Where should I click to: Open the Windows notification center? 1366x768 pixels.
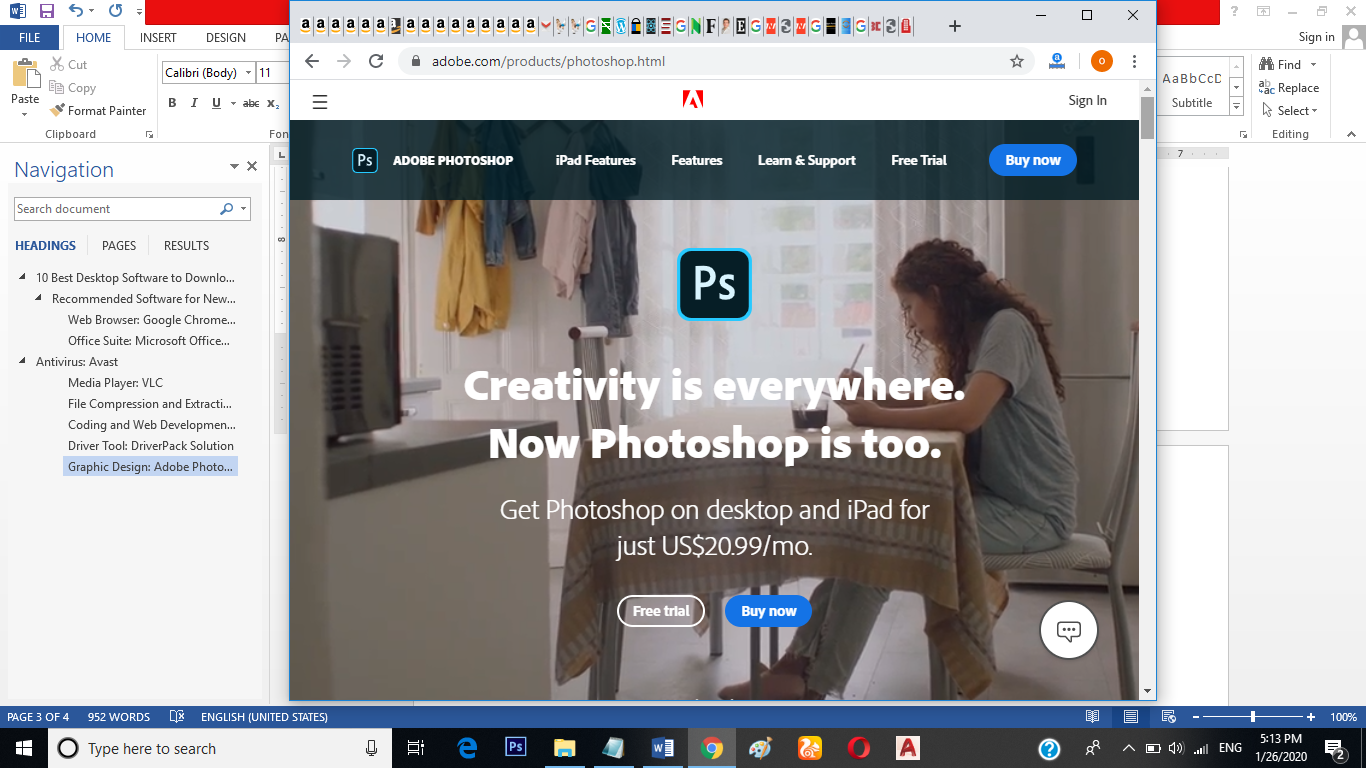coord(1334,748)
